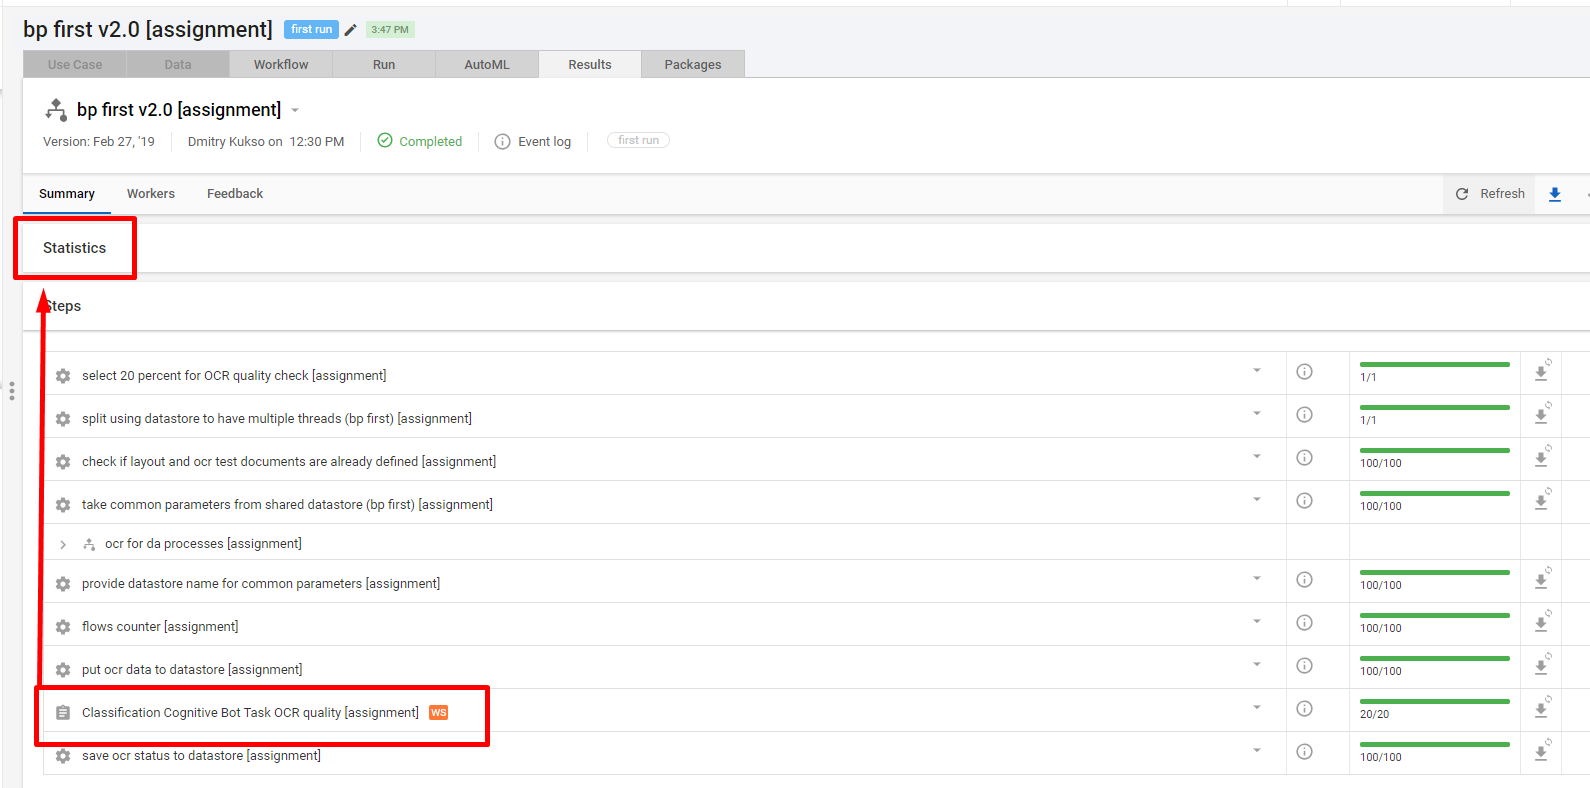Switch to the Data tab
The width and height of the screenshot is (1590, 788).
178,64
